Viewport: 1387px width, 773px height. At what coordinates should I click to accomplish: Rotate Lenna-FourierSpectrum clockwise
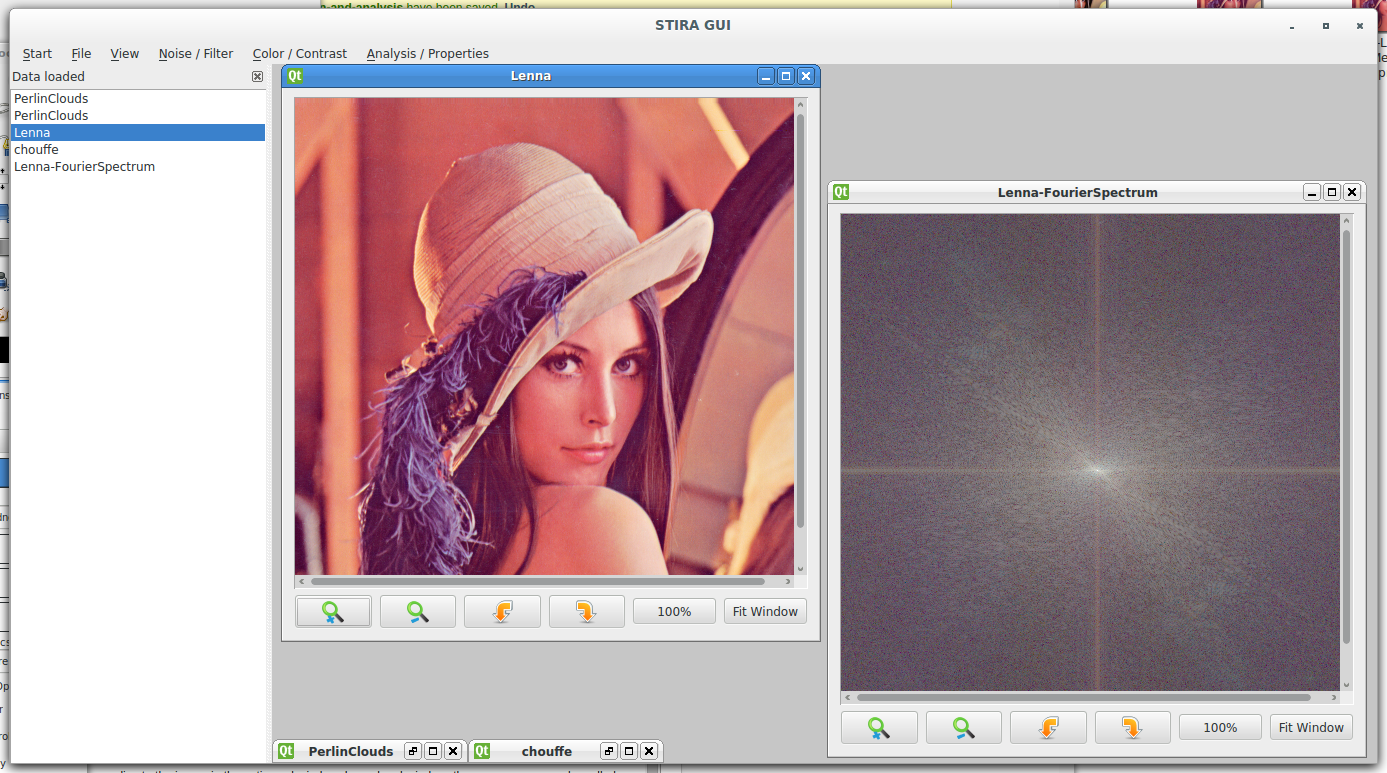1133,727
